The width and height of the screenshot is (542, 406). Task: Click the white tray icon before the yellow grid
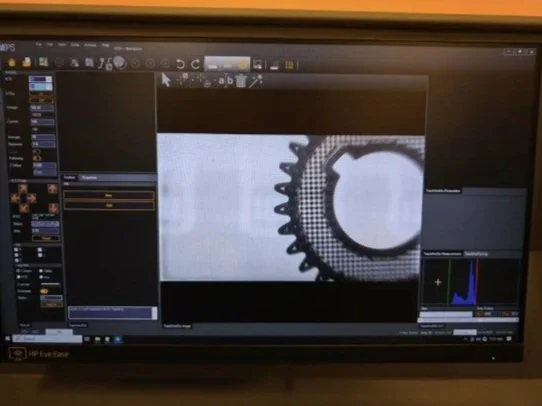(274, 66)
